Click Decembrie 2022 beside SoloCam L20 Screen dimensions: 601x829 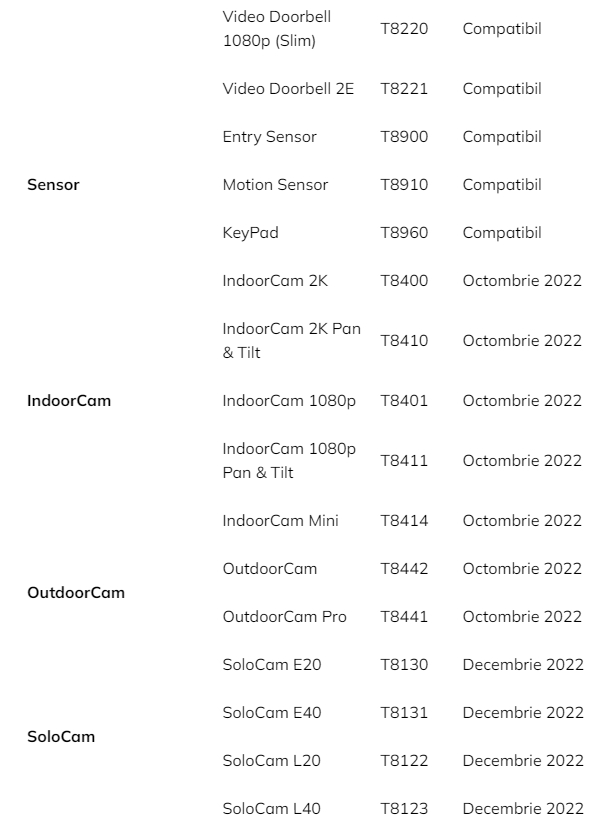coord(523,761)
